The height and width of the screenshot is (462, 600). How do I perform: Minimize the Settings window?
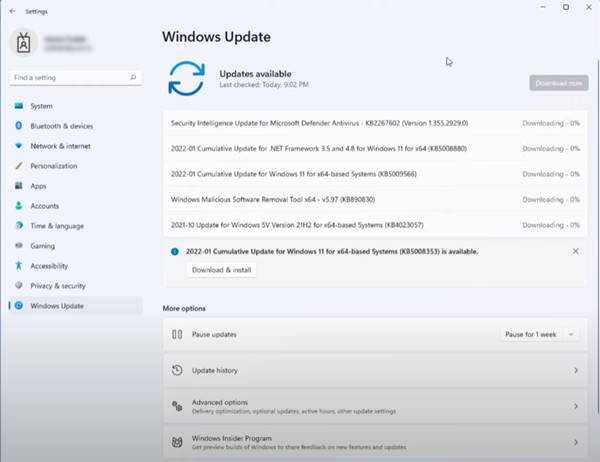543,7
